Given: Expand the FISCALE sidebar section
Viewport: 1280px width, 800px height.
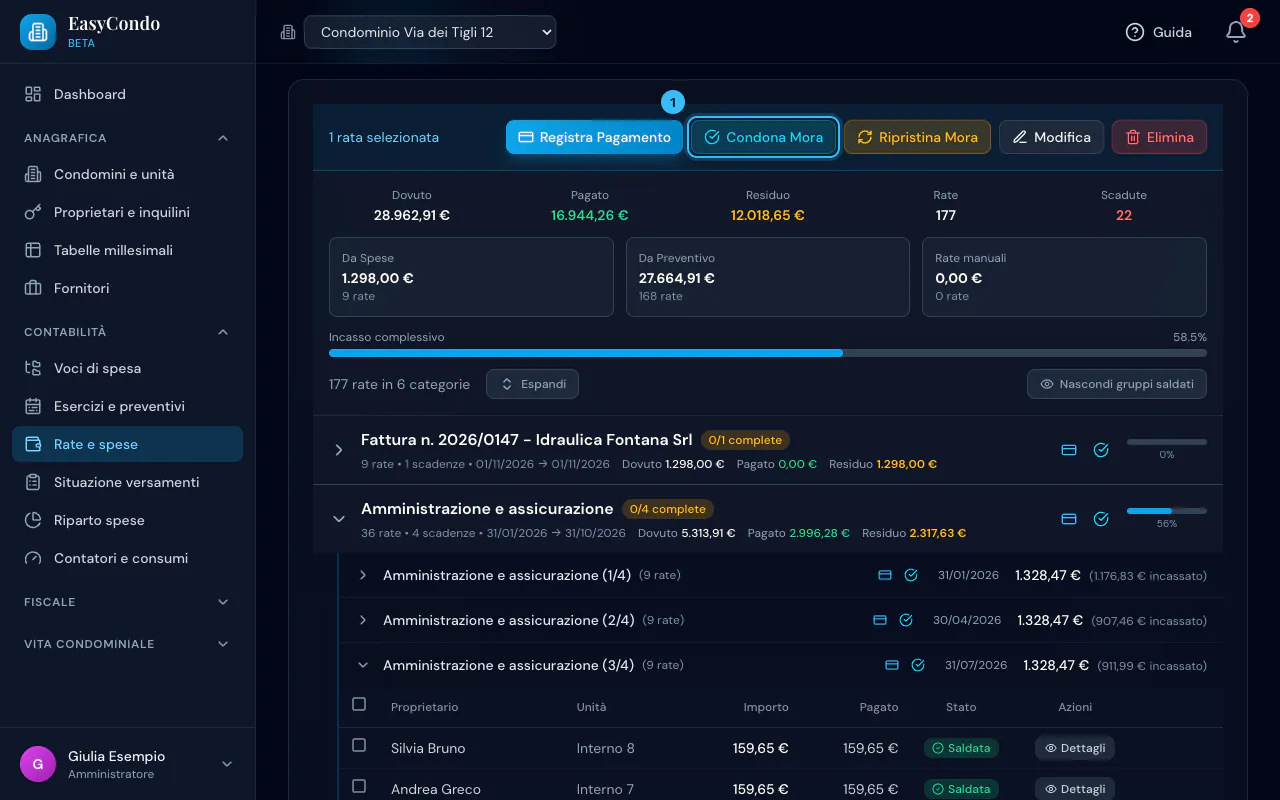Looking at the screenshot, I should click(222, 602).
